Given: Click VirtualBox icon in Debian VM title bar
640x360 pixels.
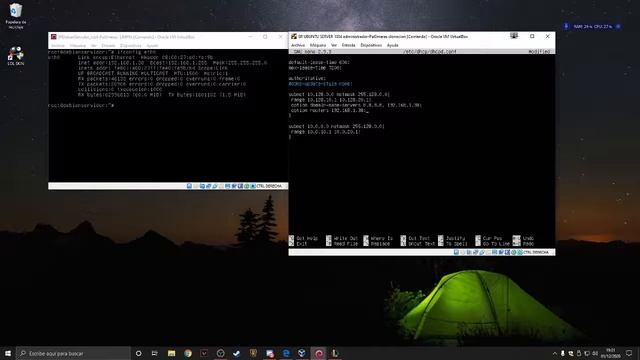Looking at the screenshot, I should click(53, 37).
